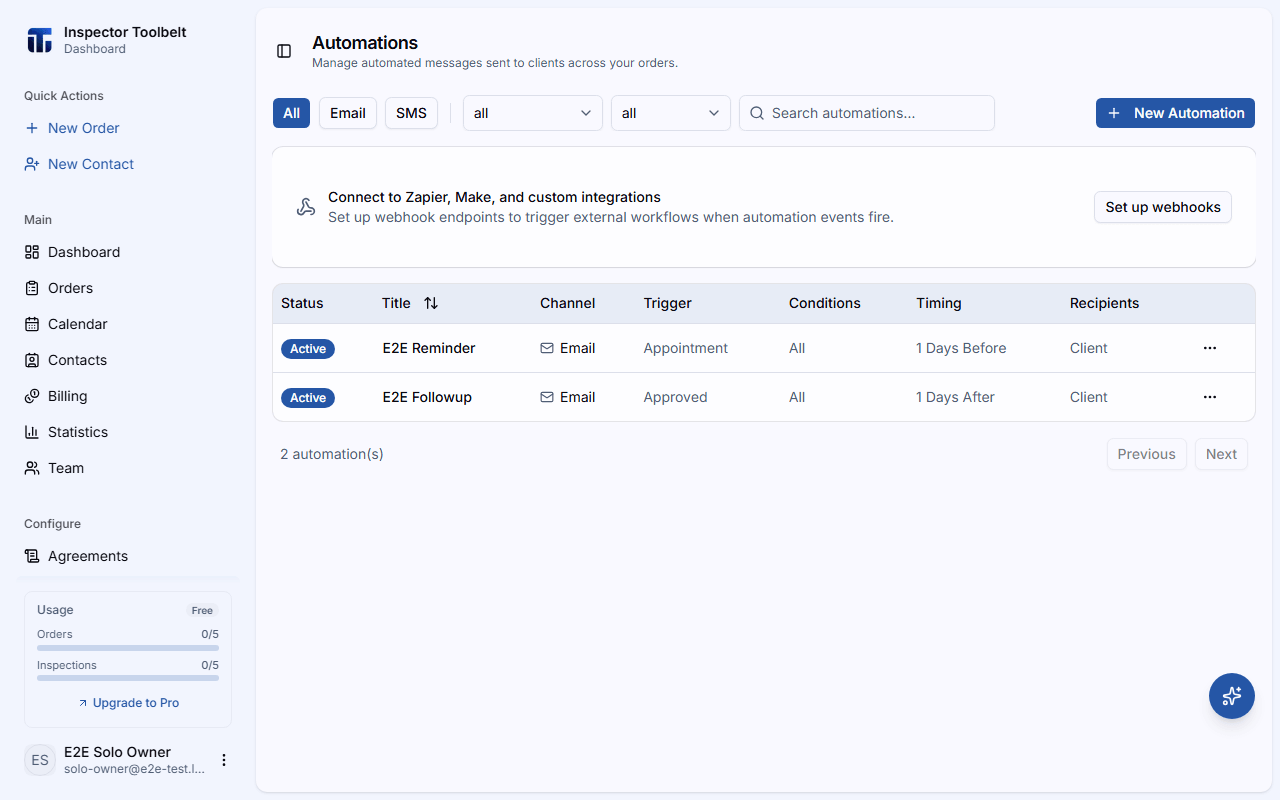Toggle the sidebar panel icon

coord(284,51)
